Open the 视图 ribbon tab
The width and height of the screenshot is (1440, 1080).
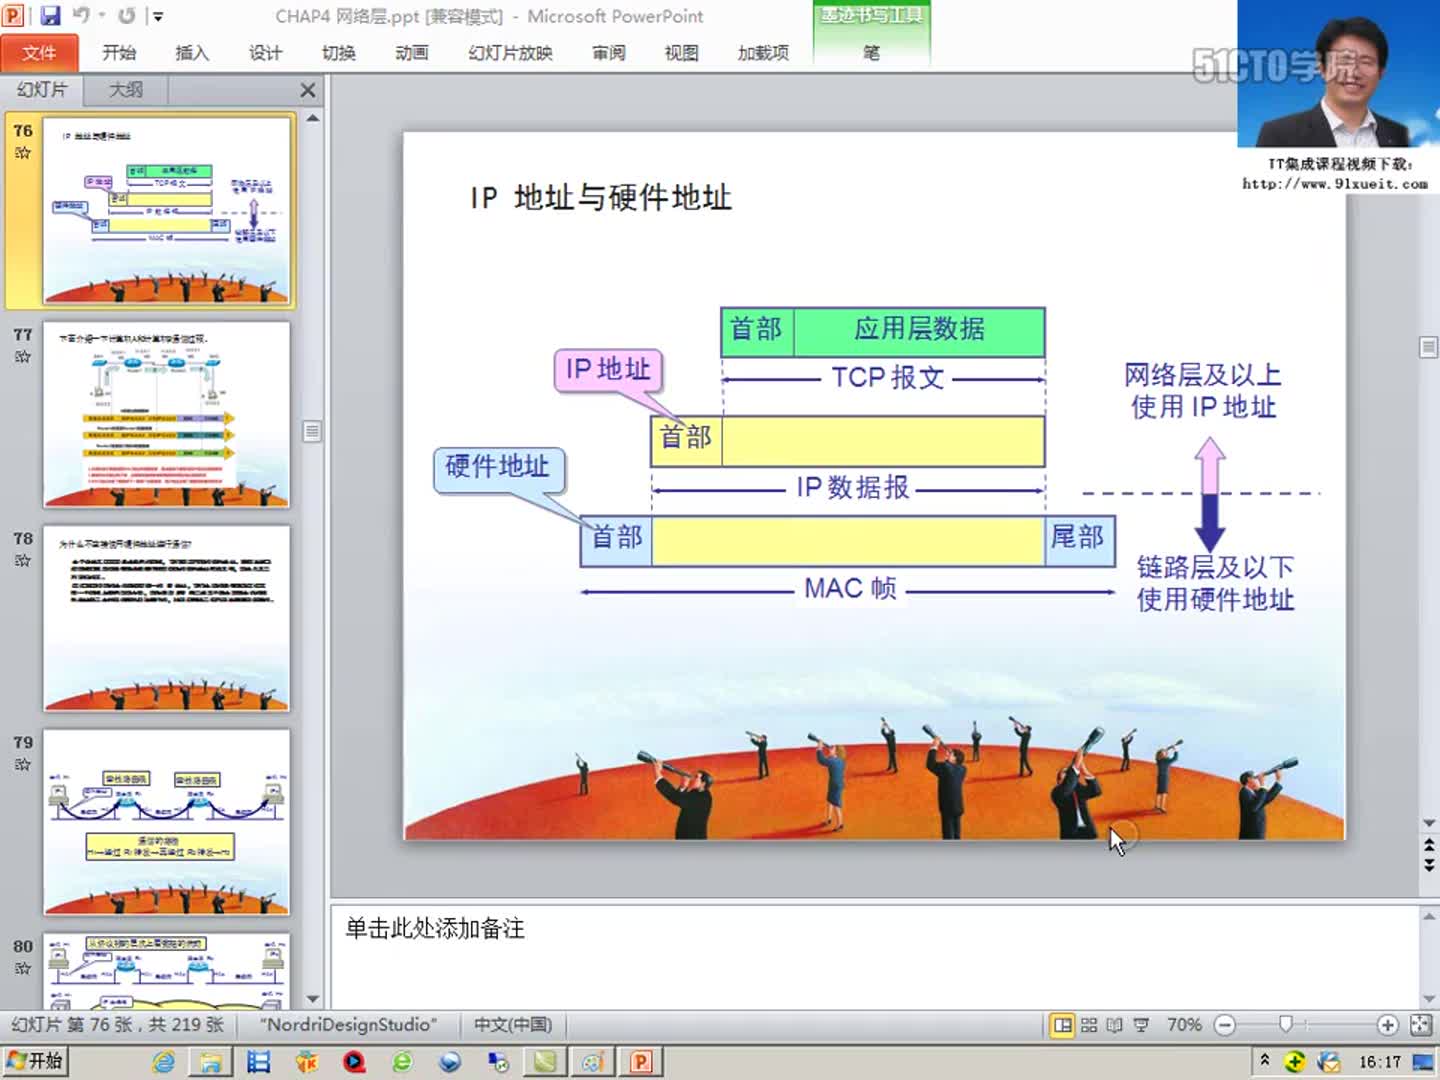[681, 53]
